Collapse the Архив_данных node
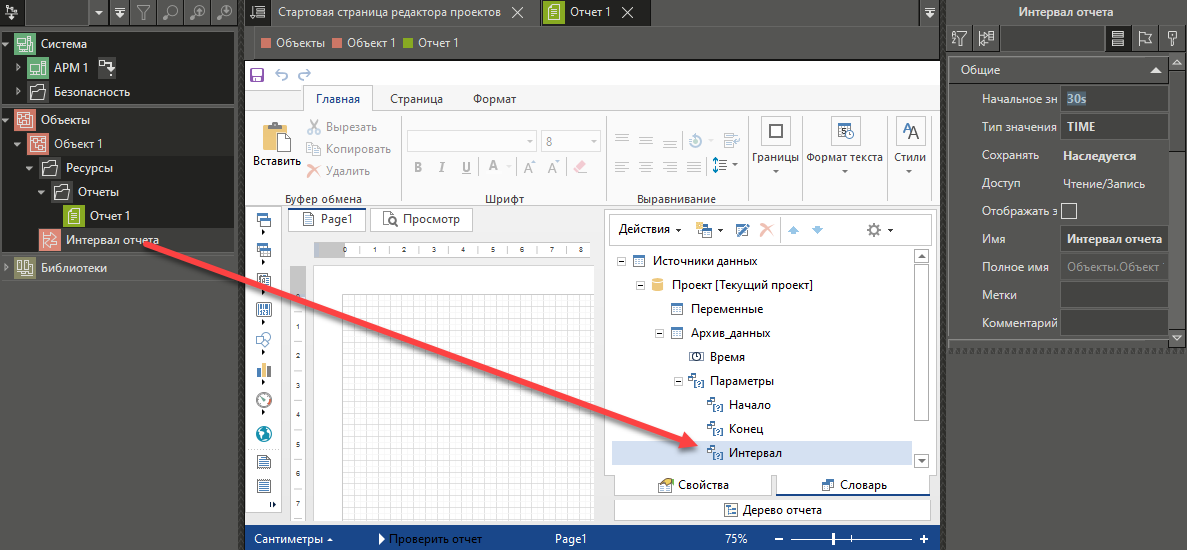 point(659,333)
